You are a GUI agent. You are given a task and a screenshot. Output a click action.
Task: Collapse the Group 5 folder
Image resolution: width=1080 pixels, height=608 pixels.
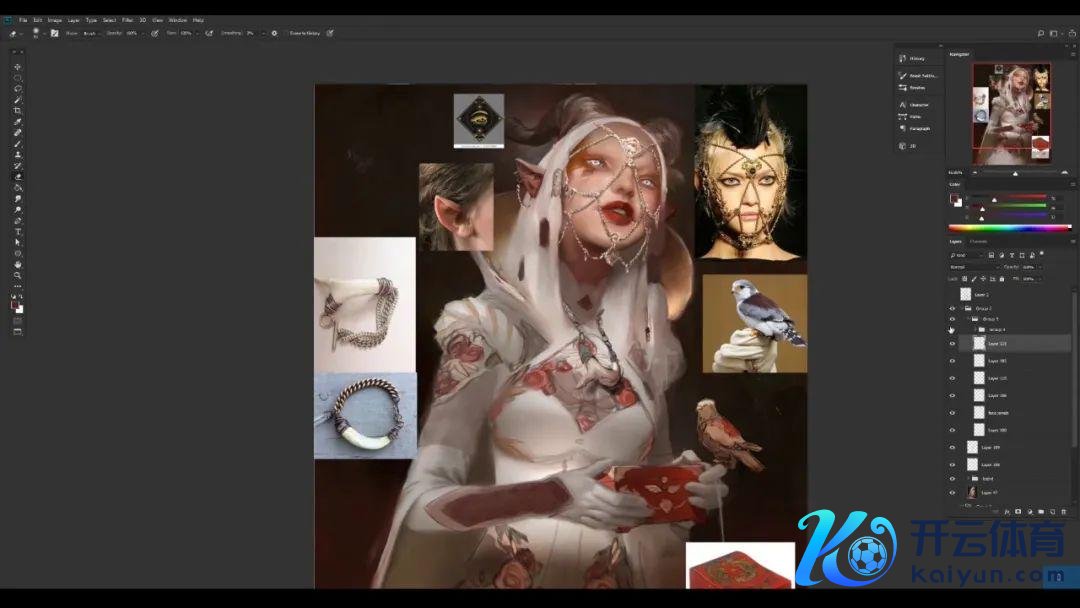[x=967, y=319]
